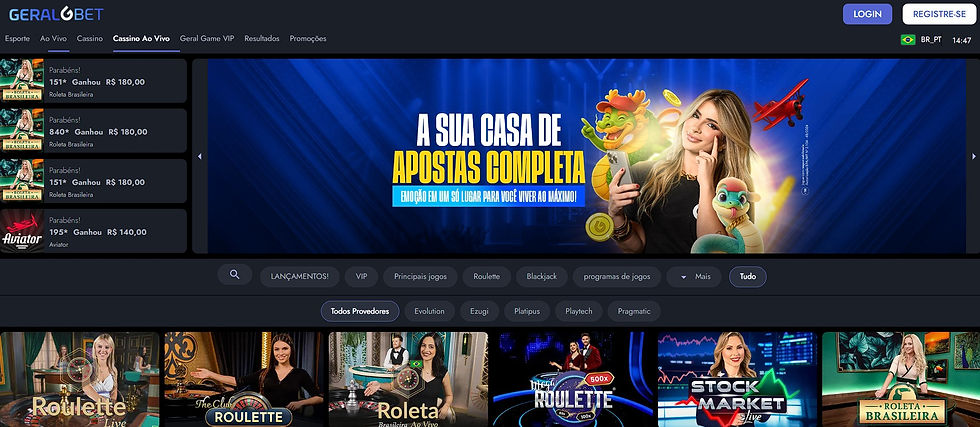Open Geral Game VIP tab

coord(207,38)
